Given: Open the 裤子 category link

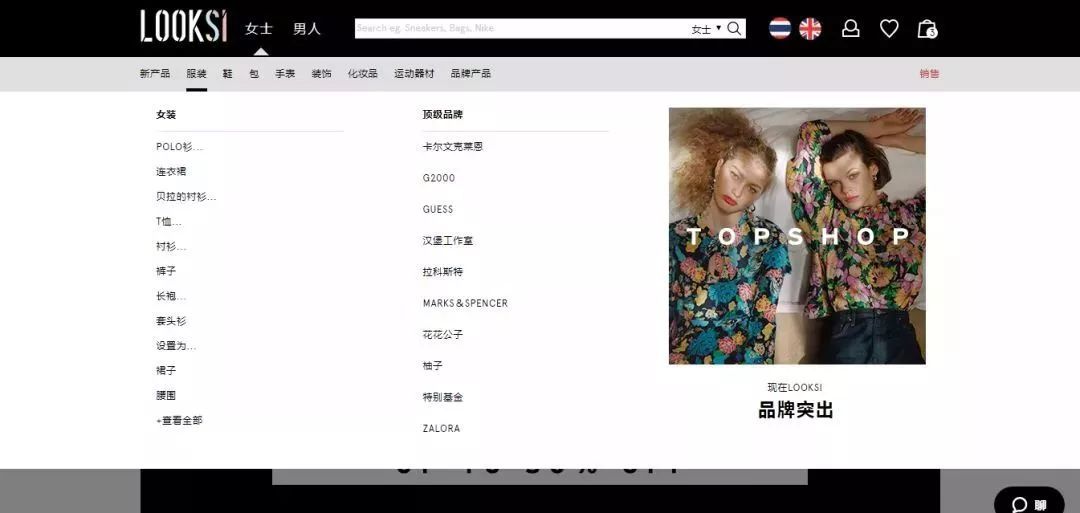Looking at the screenshot, I should pos(166,271).
